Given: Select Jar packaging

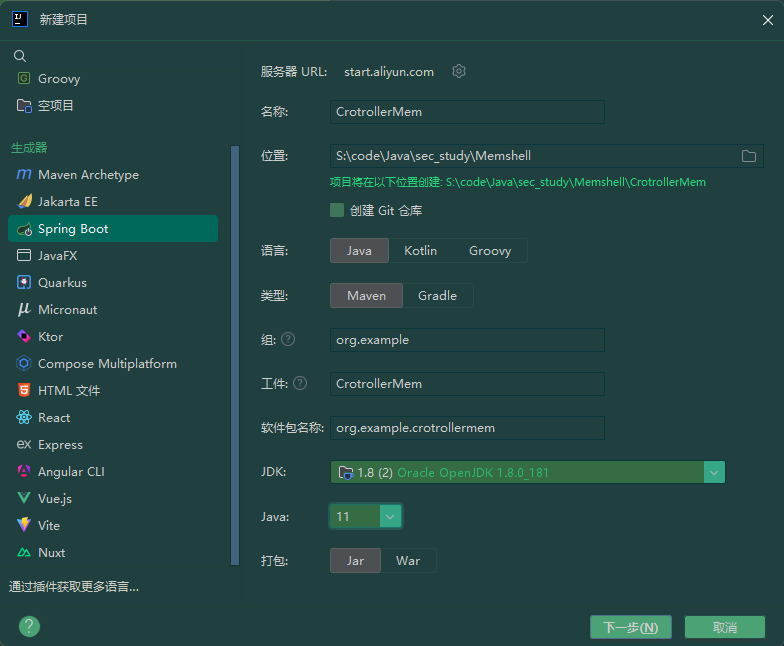Looking at the screenshot, I should click(x=356, y=561).
